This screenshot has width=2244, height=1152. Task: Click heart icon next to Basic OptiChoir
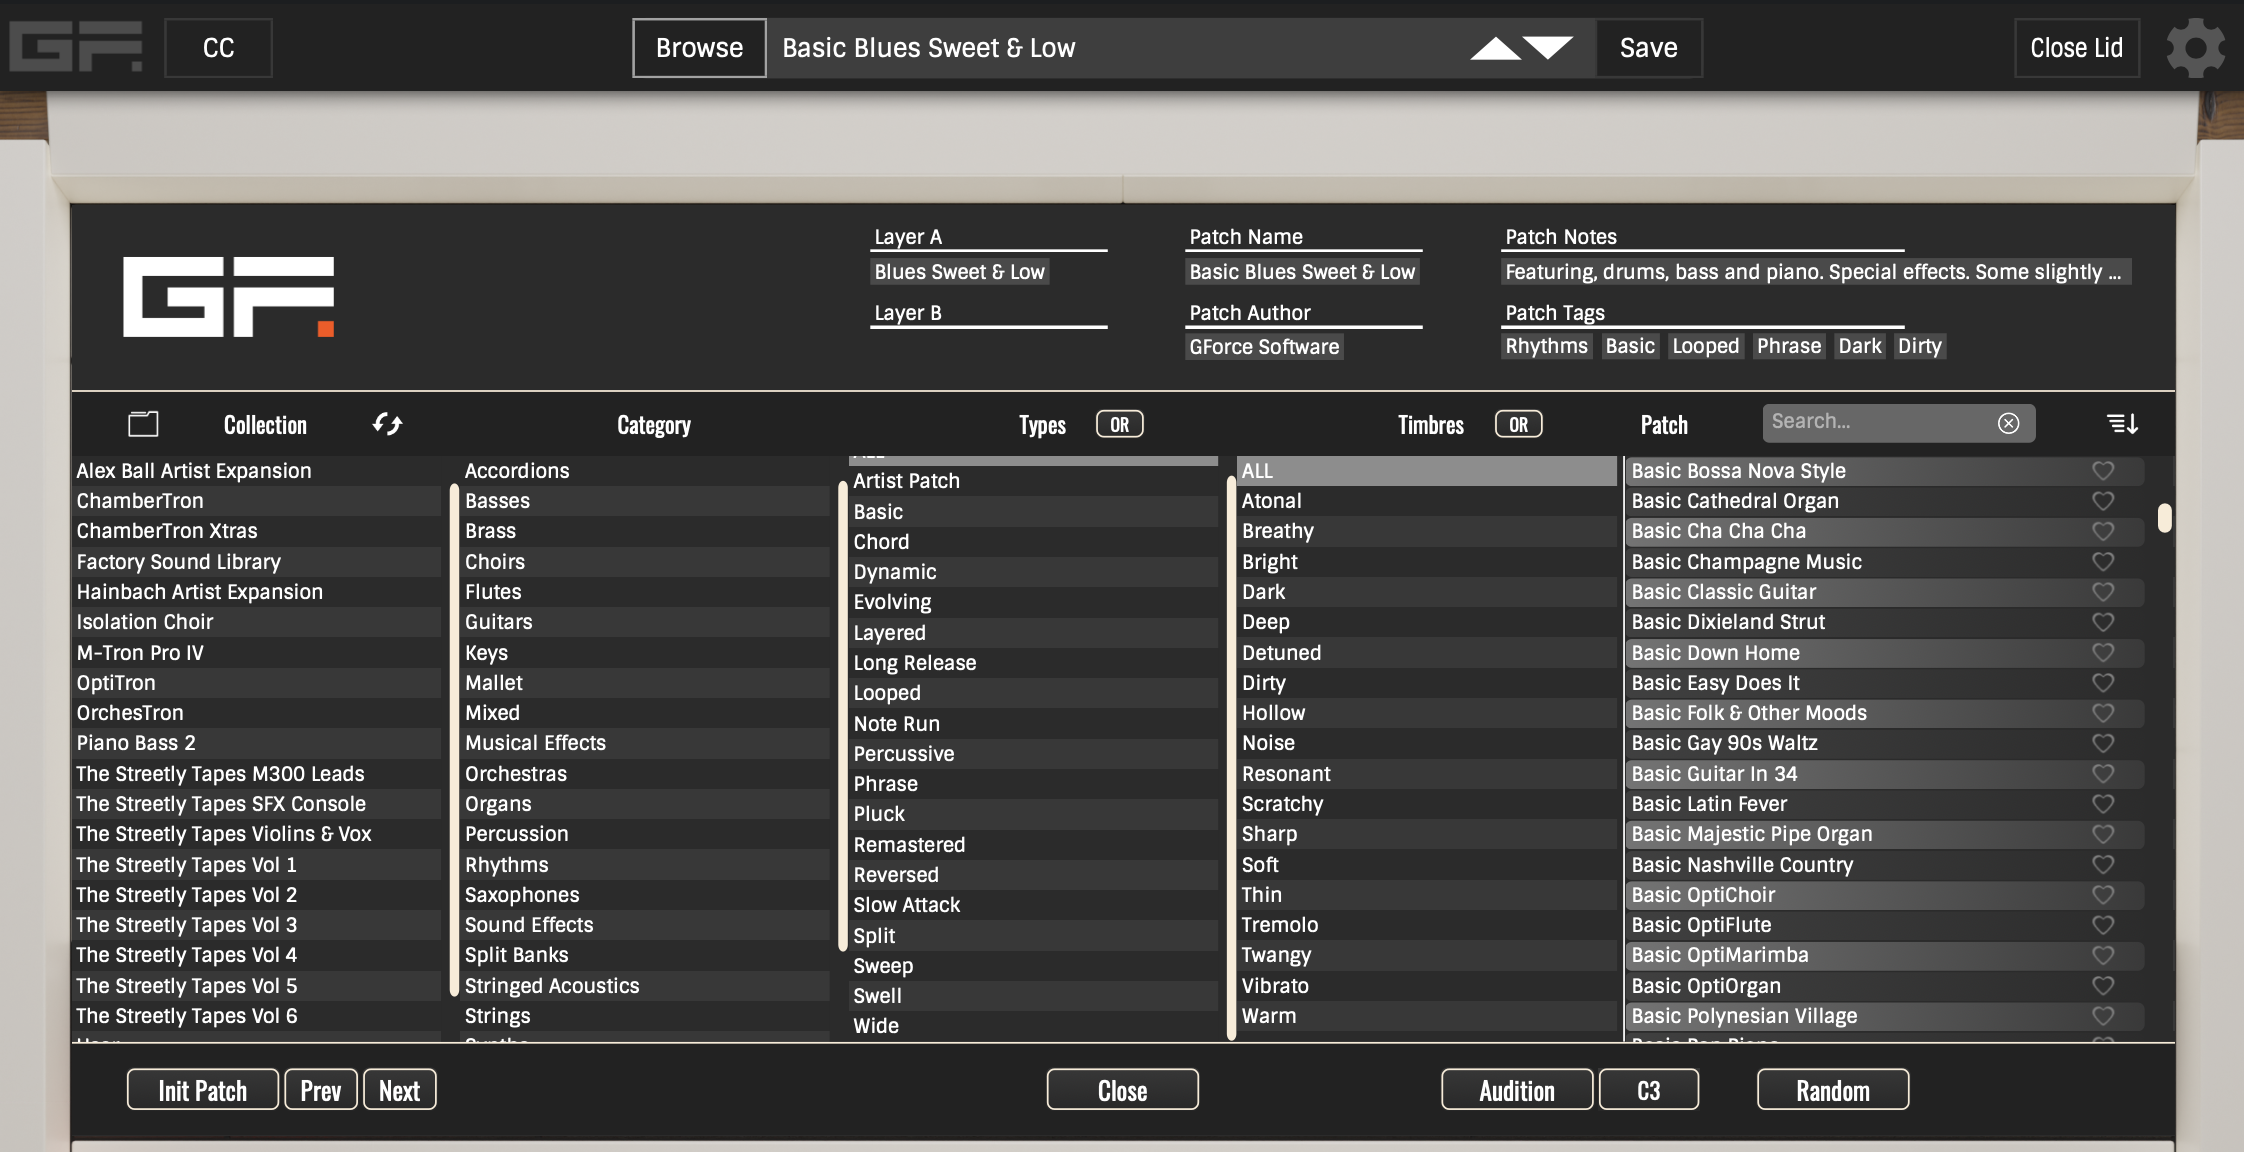[2103, 894]
